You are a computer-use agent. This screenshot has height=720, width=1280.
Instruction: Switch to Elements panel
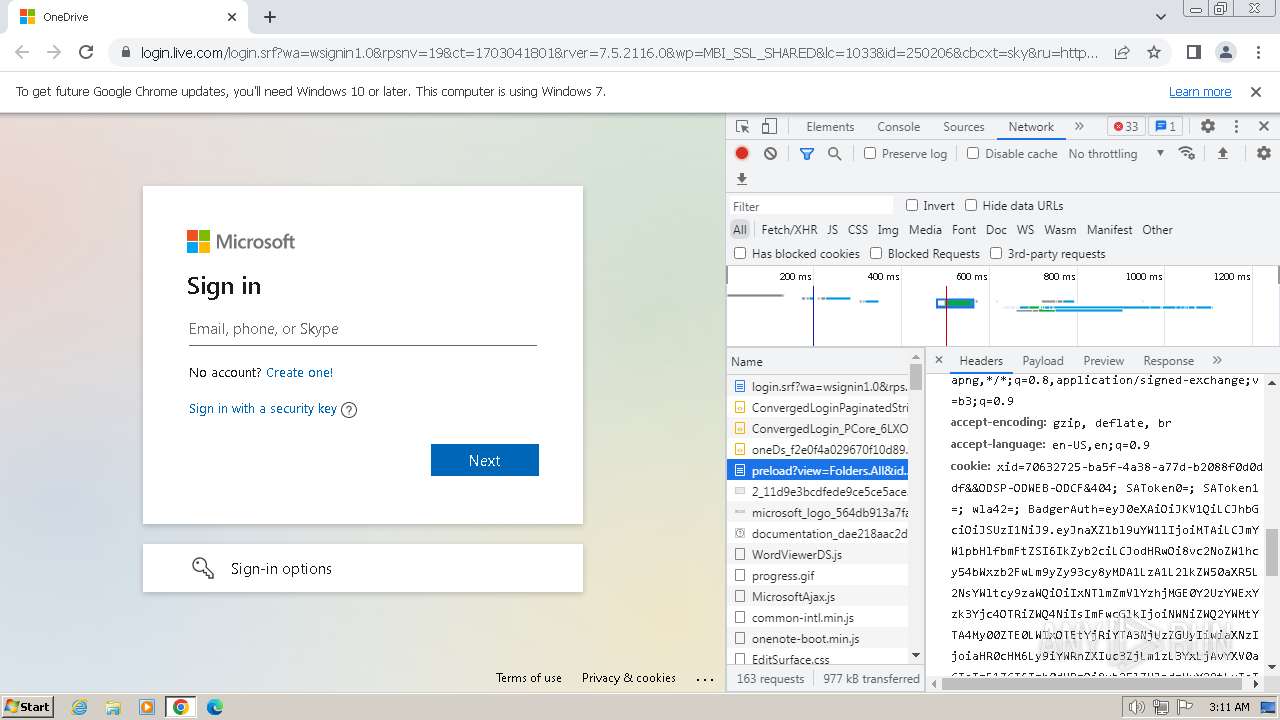click(830, 127)
